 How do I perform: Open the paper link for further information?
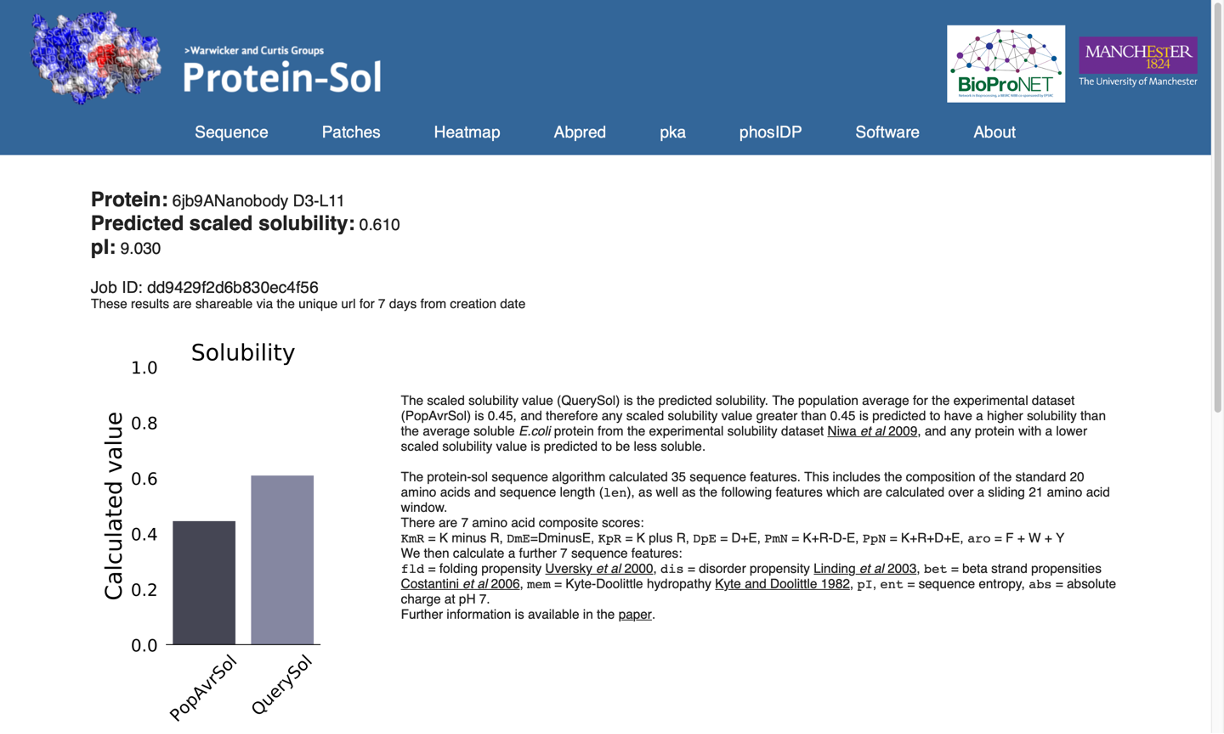point(635,613)
